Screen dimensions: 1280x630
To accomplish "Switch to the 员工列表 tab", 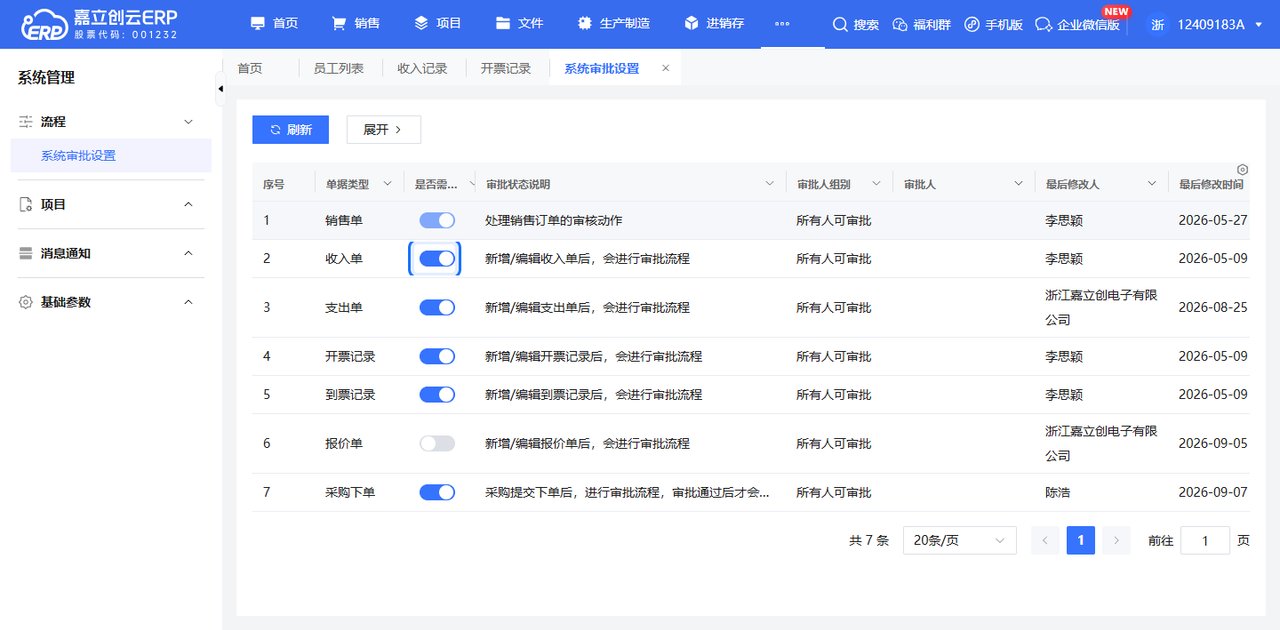I will (339, 68).
